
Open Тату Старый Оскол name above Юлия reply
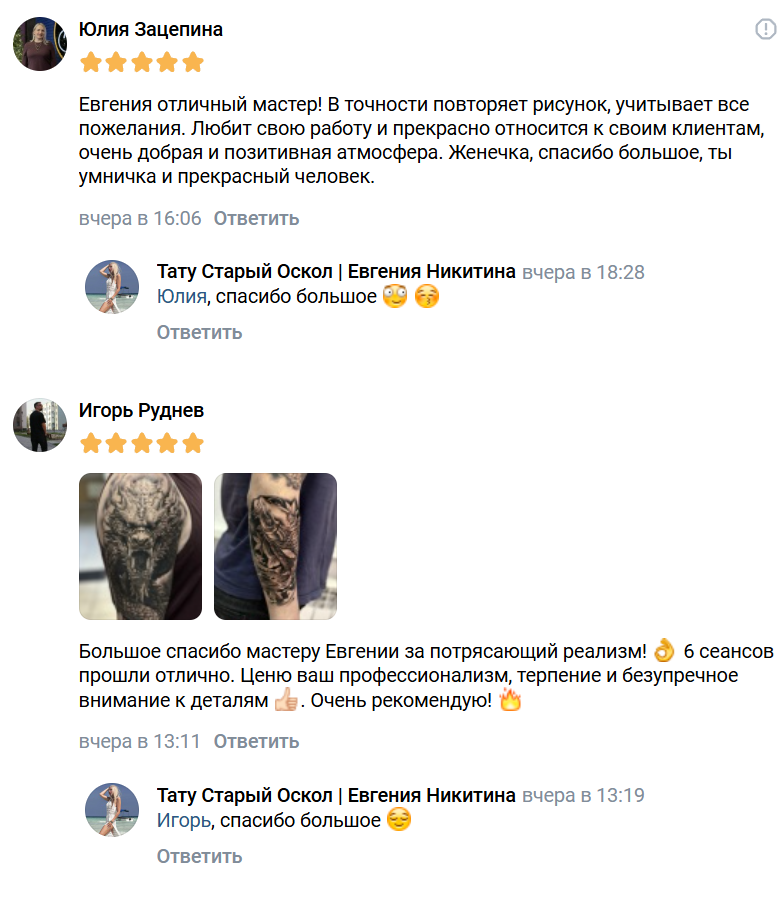point(336,271)
